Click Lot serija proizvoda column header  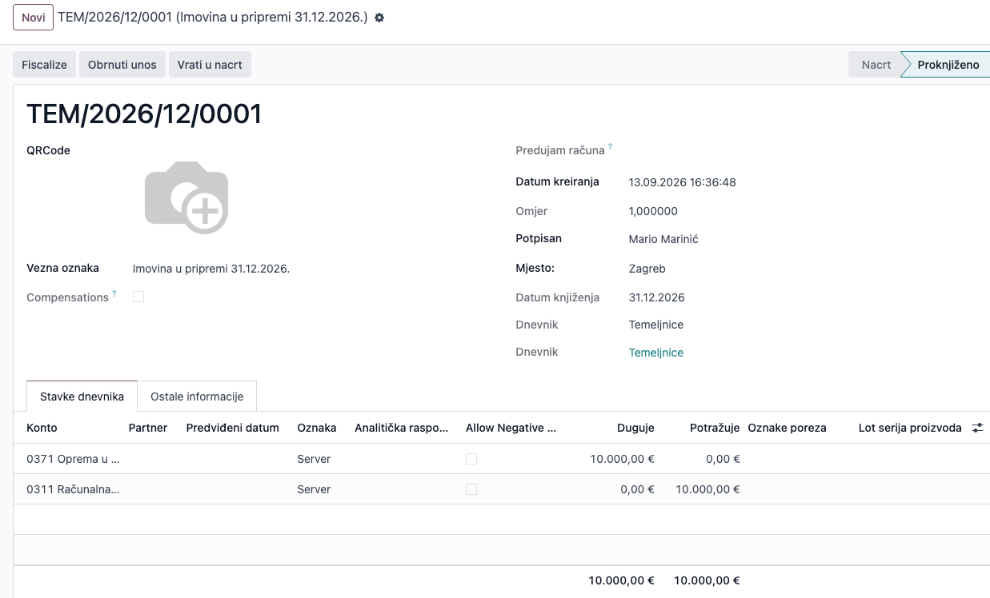pos(910,428)
